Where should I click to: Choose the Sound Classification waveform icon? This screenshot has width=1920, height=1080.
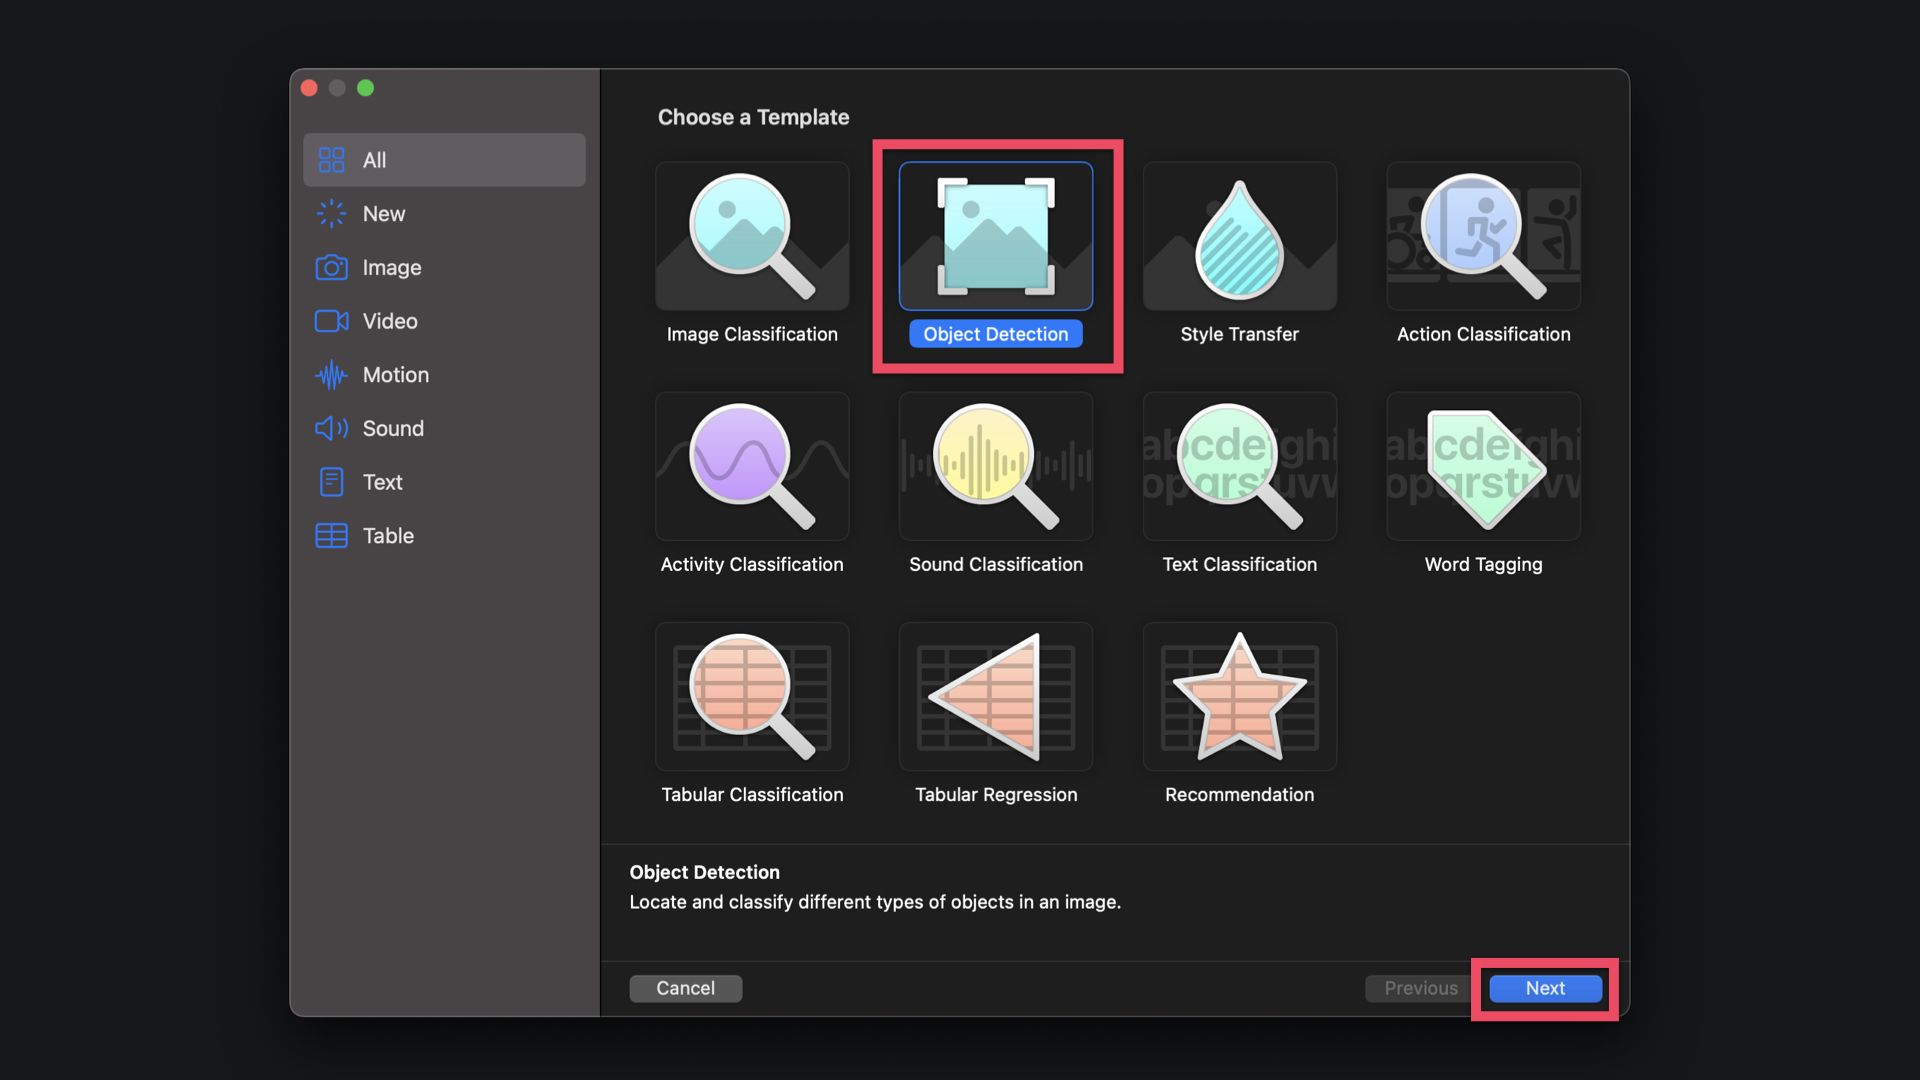coord(995,467)
